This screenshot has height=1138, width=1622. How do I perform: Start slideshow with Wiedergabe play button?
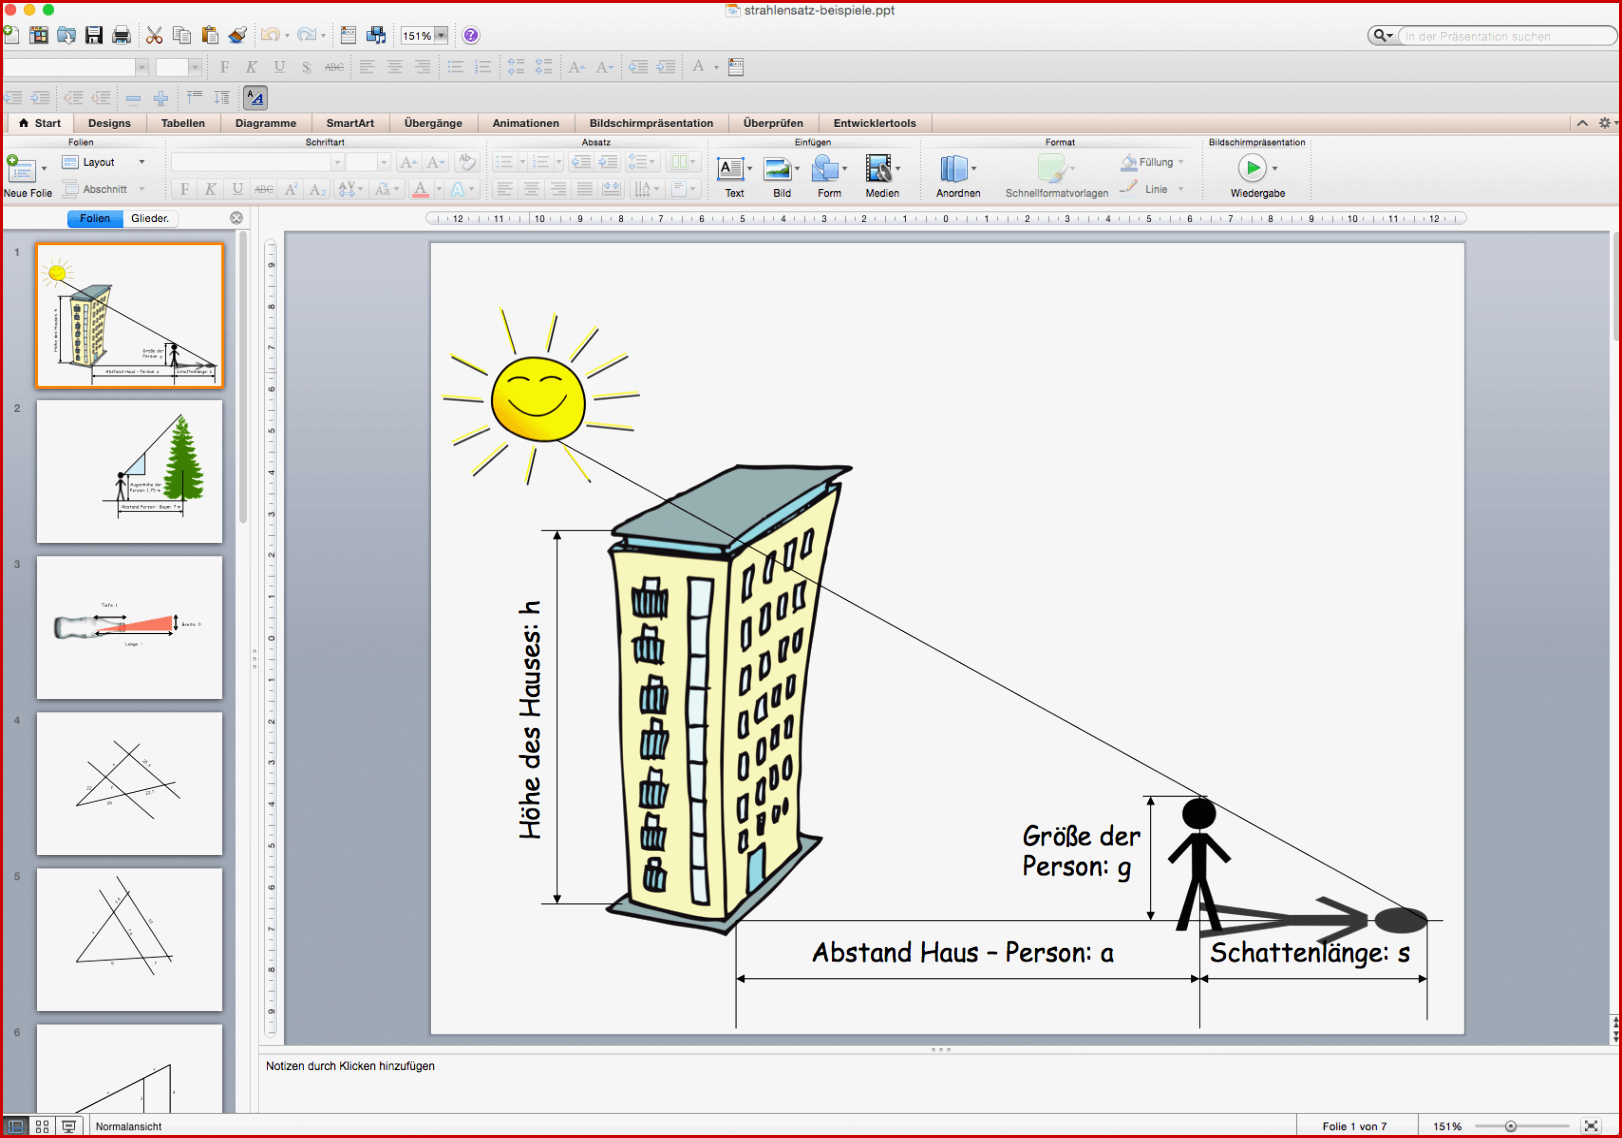coord(1252,168)
